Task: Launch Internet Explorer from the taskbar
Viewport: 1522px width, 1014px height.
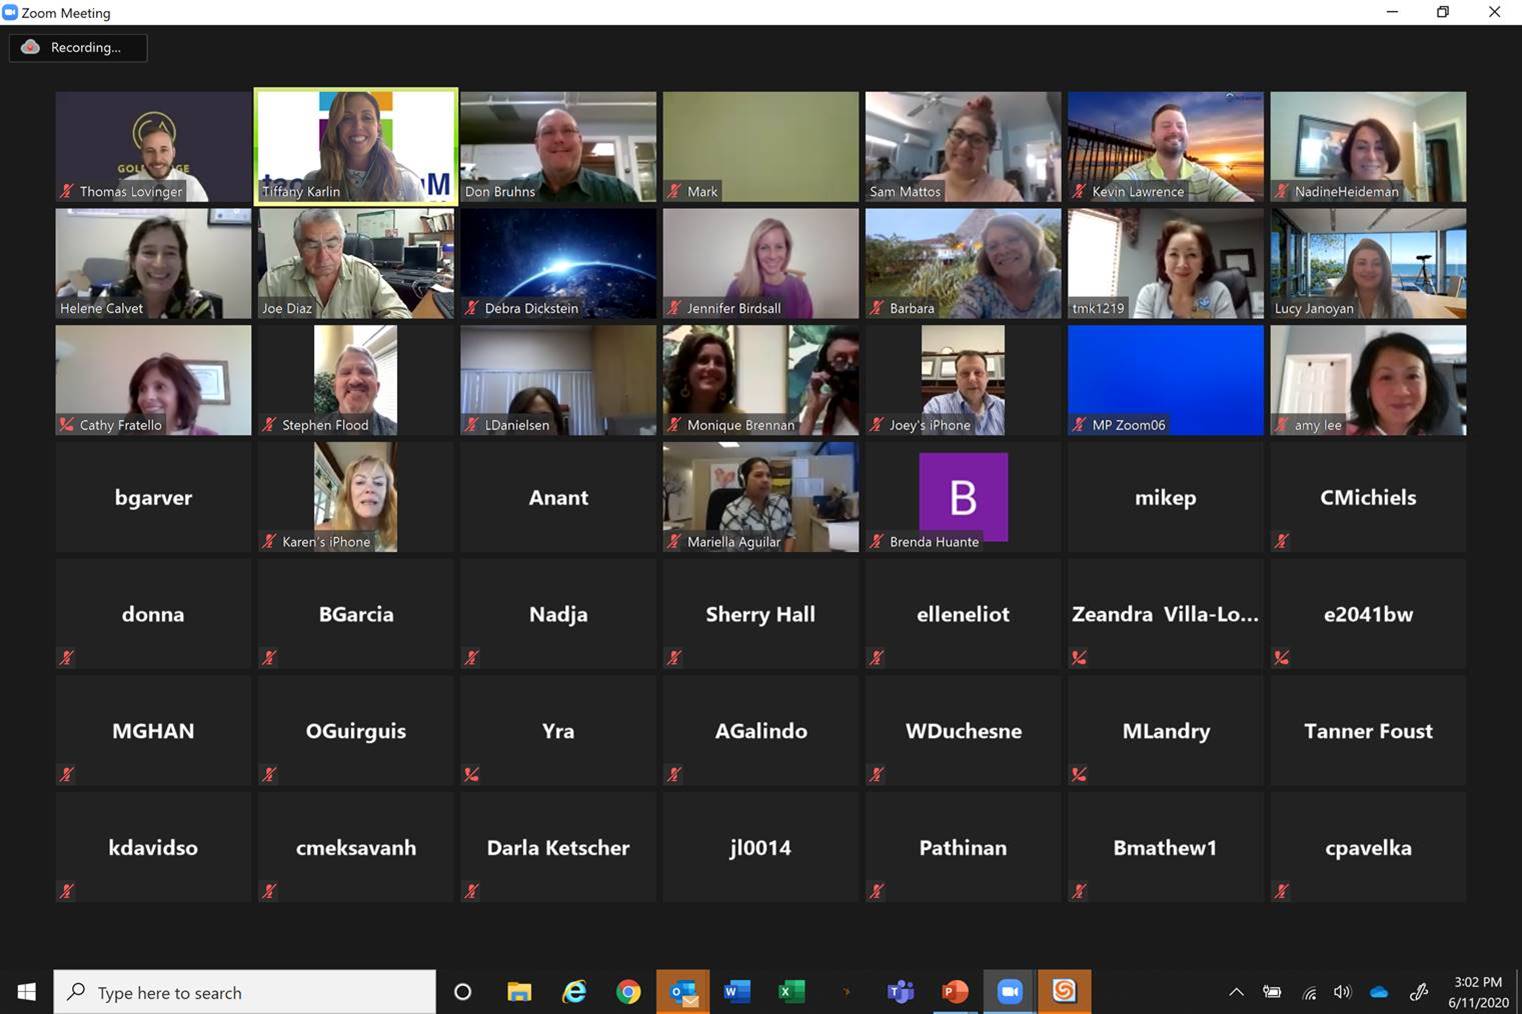Action: [574, 992]
